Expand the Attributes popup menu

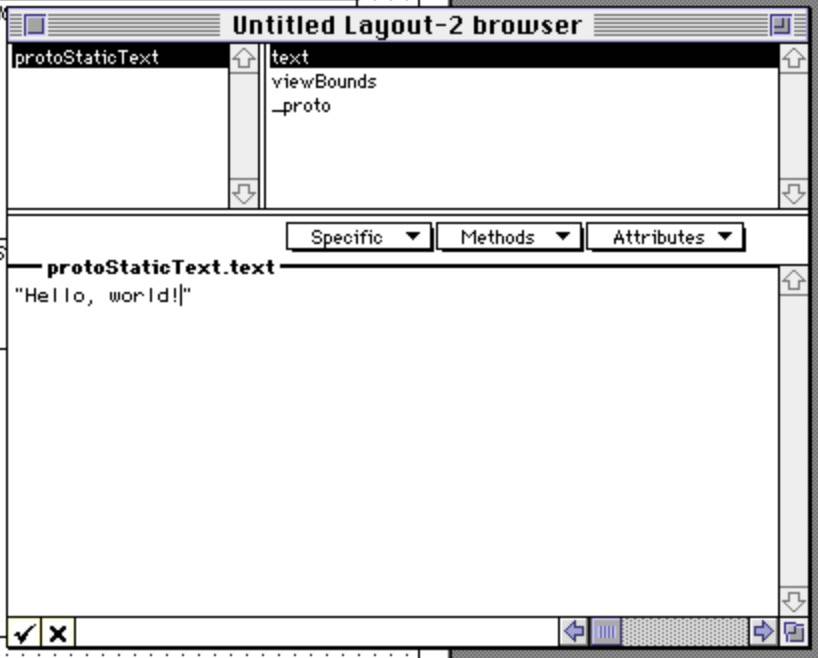(x=665, y=237)
